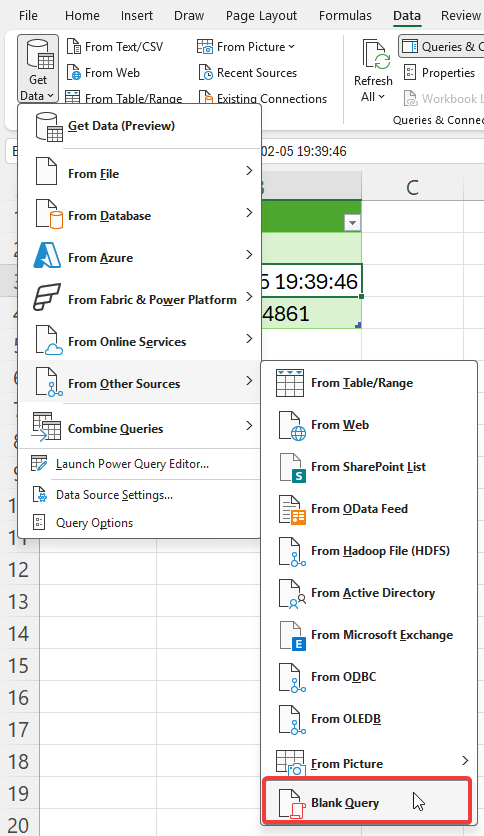Screen dimensions: 484x836
Task: Click the From ODBC icon
Action: (x=292, y=678)
